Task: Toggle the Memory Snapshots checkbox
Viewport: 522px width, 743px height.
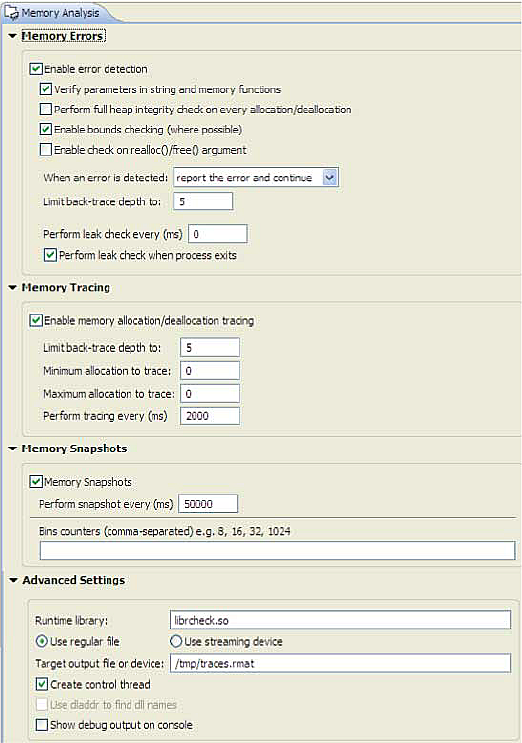Action: [x=36, y=482]
